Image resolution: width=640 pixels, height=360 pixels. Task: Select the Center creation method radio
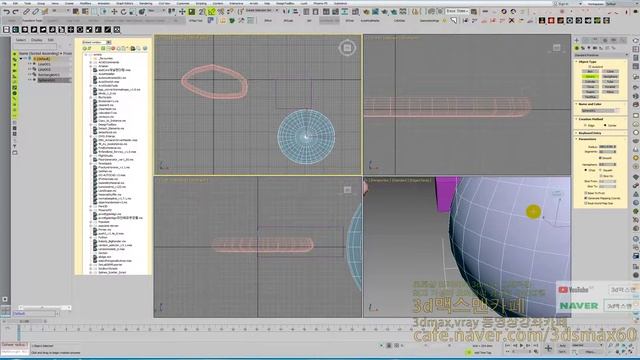tap(605, 125)
